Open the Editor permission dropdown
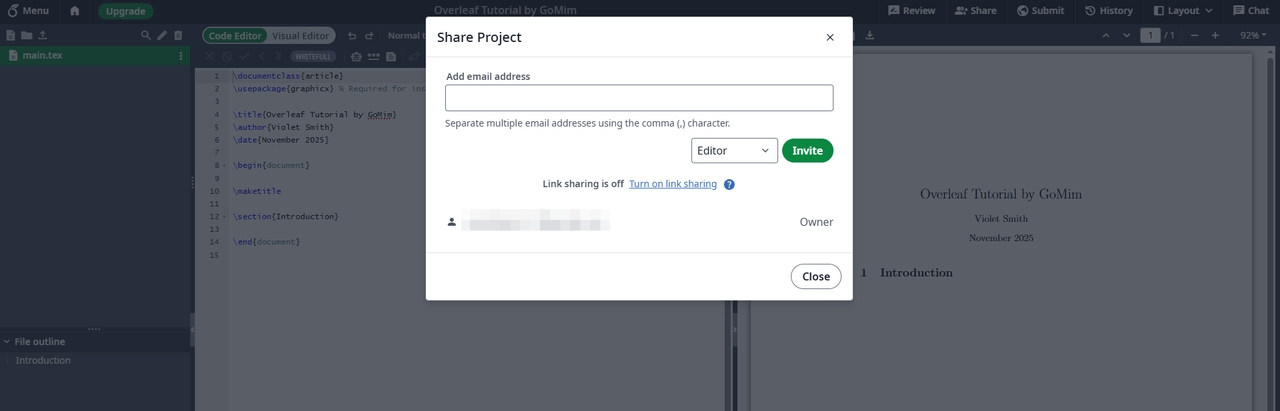The width and height of the screenshot is (1280, 411). (734, 150)
